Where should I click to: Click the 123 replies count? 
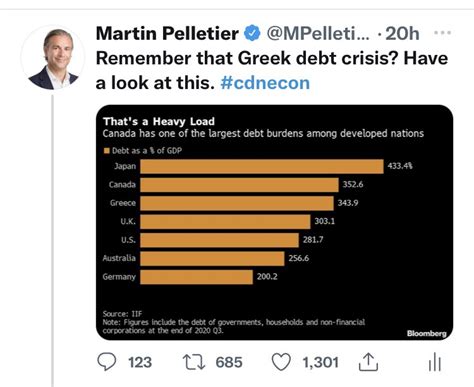(x=140, y=362)
